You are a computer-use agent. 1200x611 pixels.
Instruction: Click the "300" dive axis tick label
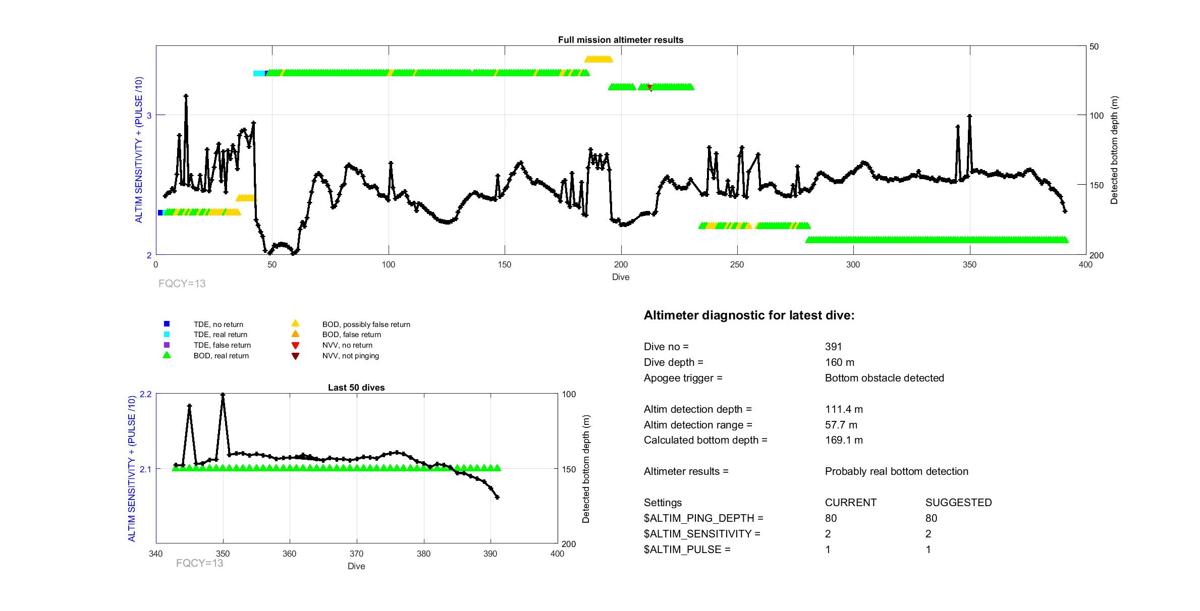click(853, 265)
